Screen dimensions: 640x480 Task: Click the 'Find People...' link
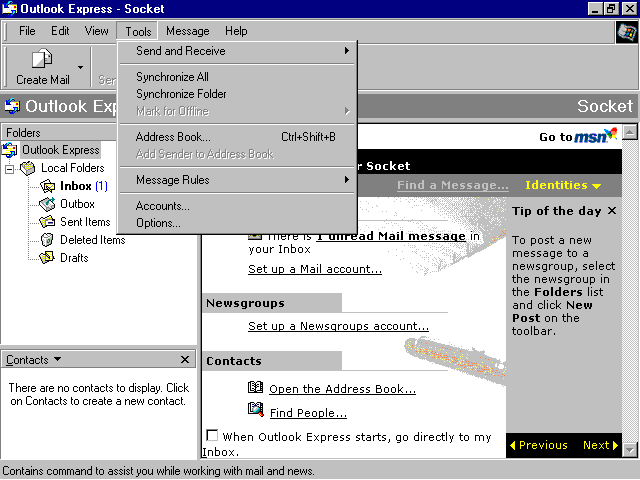tap(308, 413)
